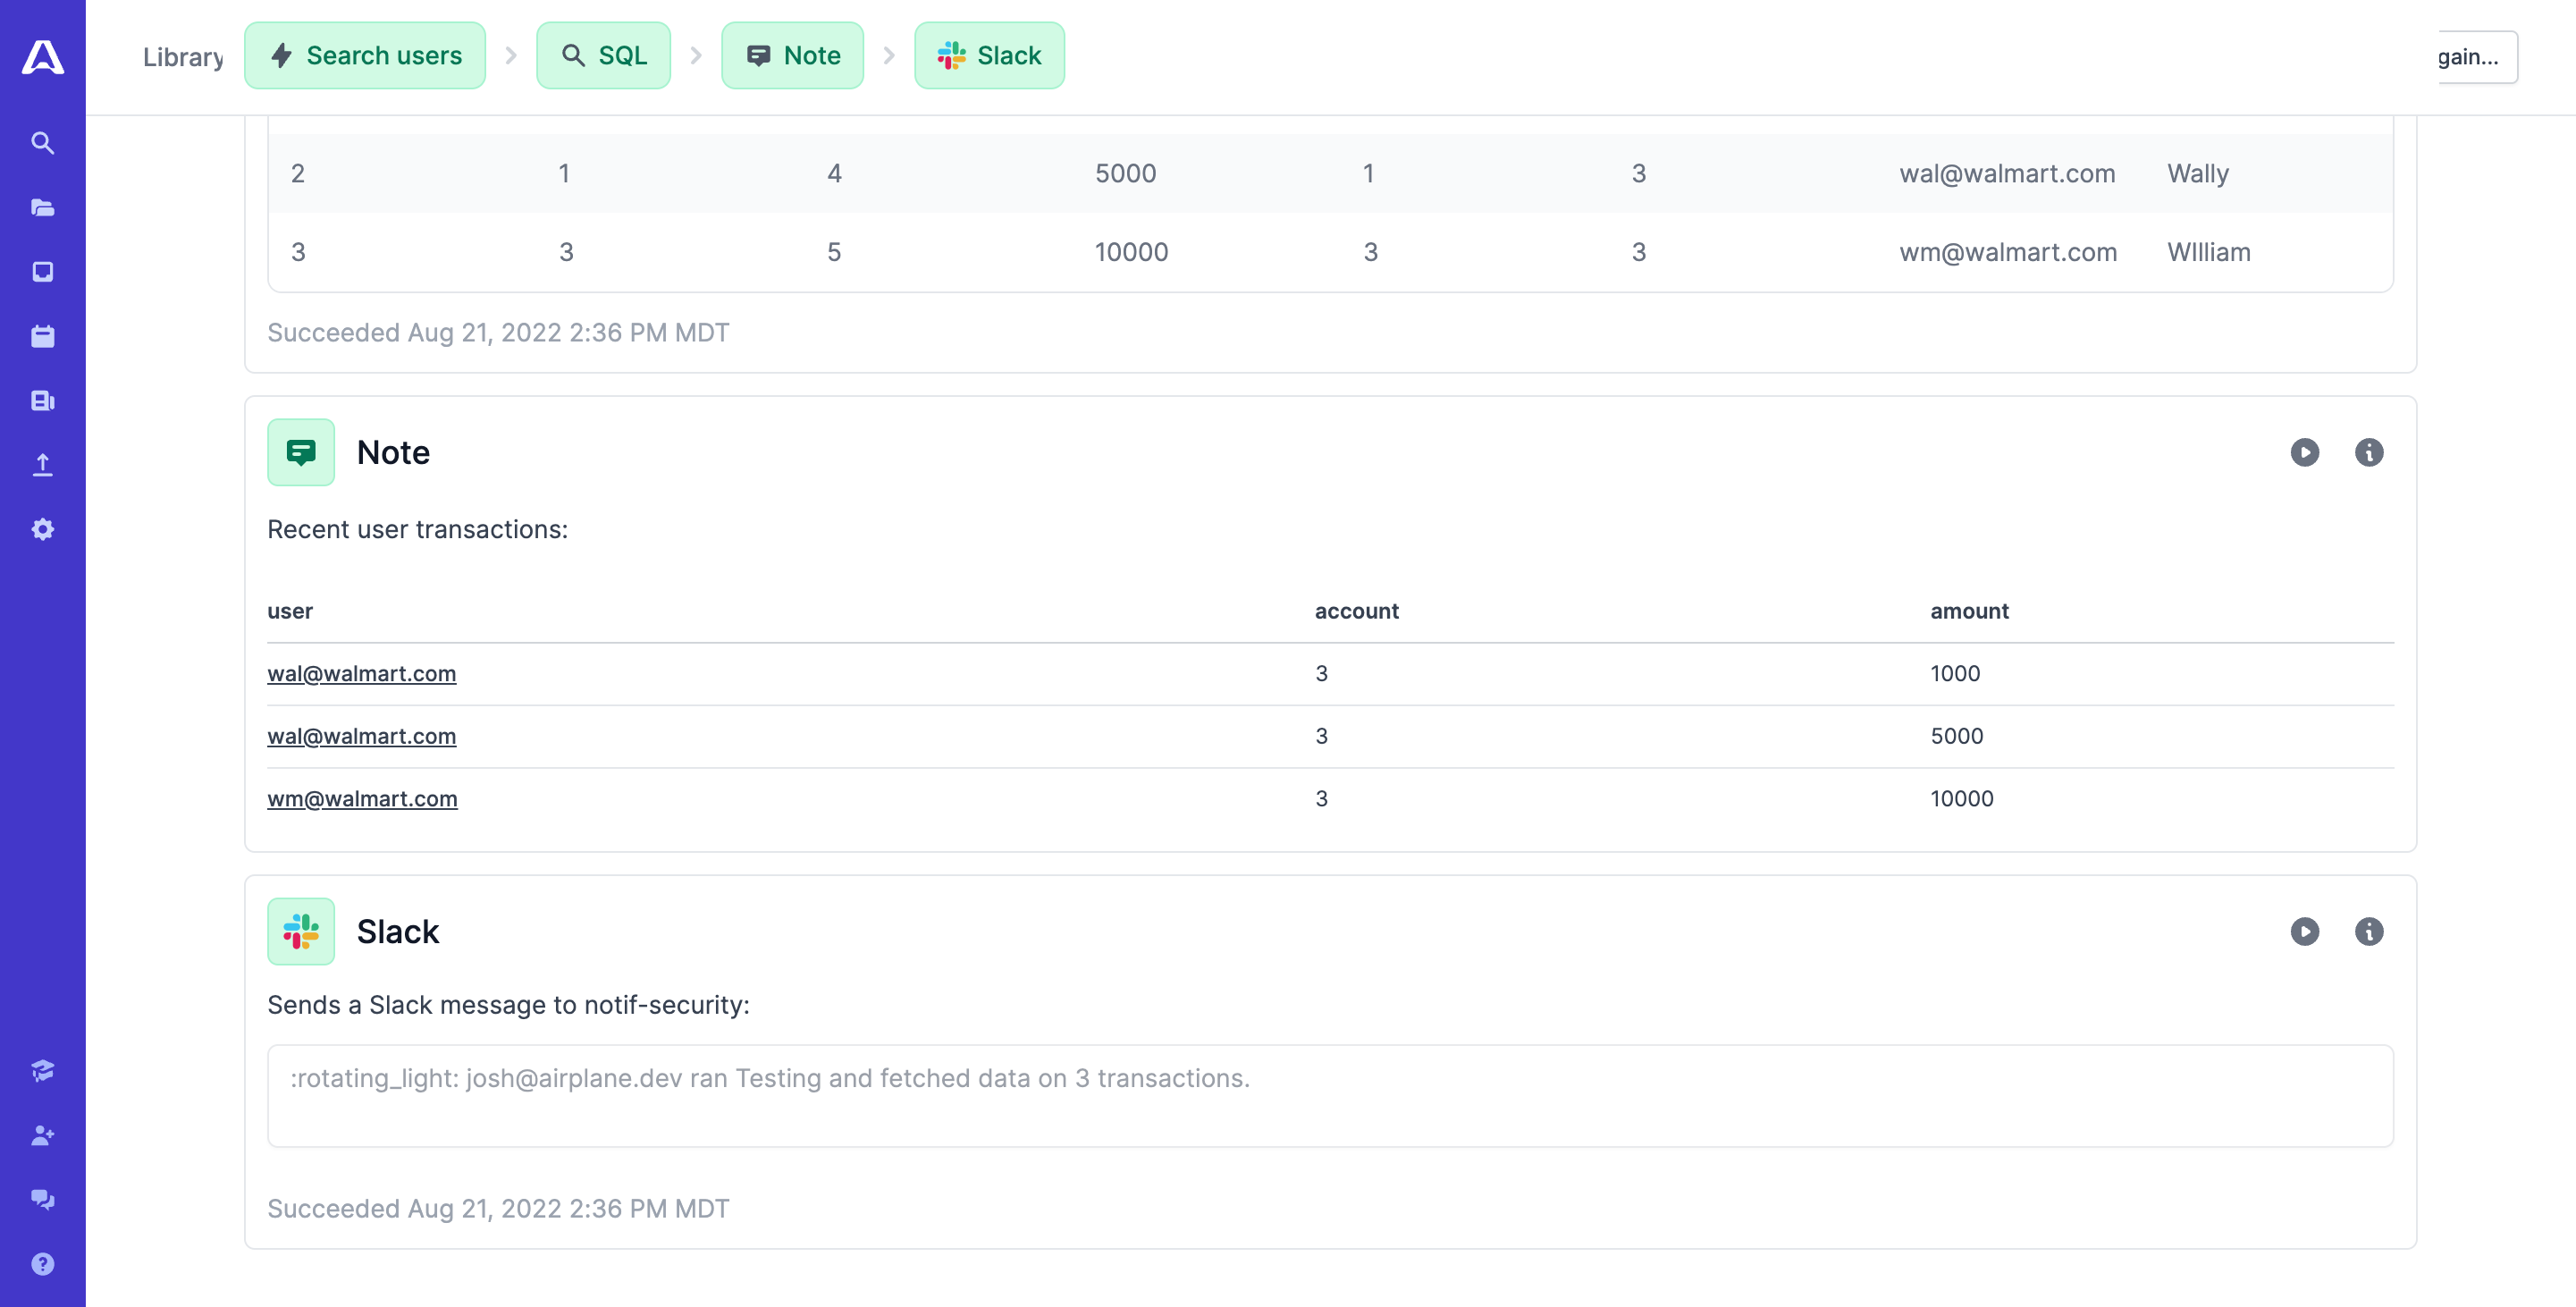
Task: Click the settings gear in the sidebar
Action: pos(42,529)
